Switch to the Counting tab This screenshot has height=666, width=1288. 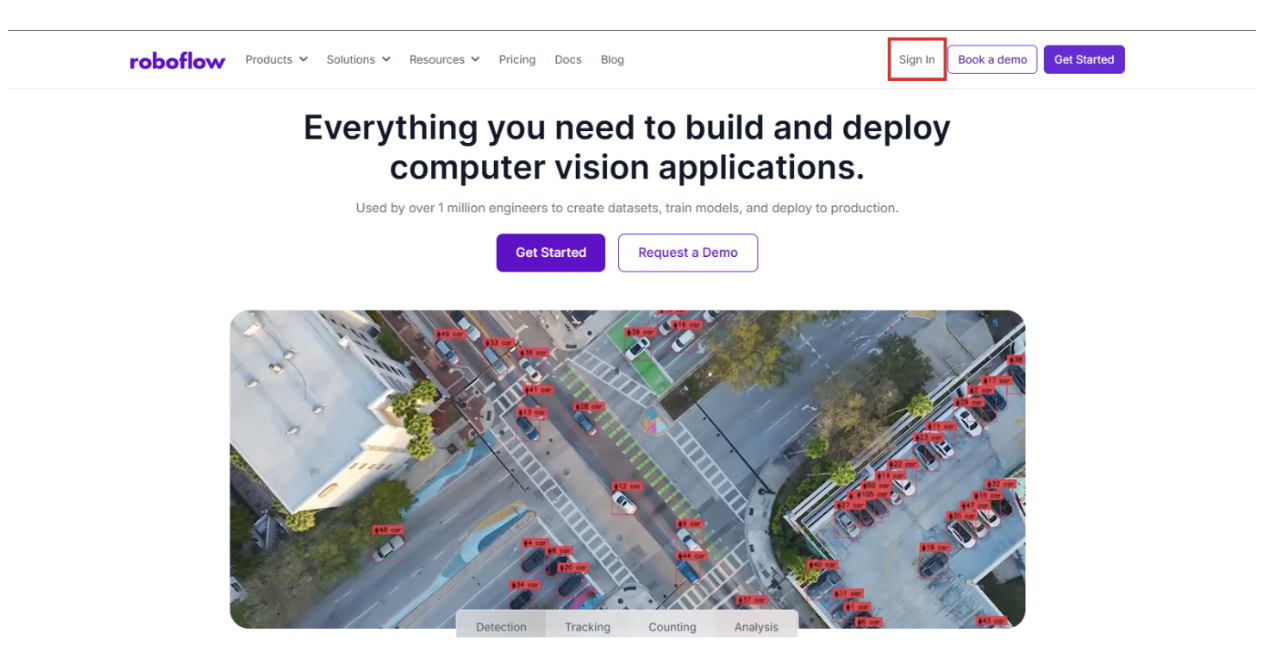[x=672, y=627]
